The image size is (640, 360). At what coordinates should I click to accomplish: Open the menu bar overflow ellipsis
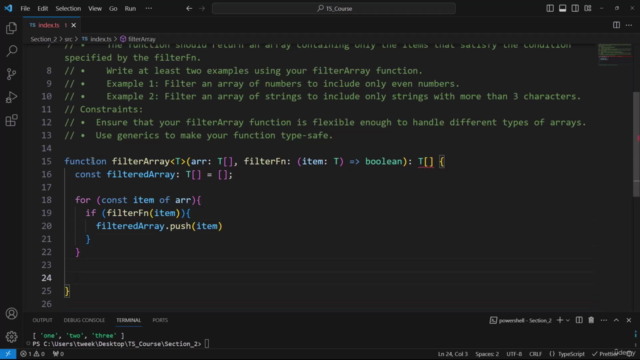pyautogui.click(x=149, y=8)
